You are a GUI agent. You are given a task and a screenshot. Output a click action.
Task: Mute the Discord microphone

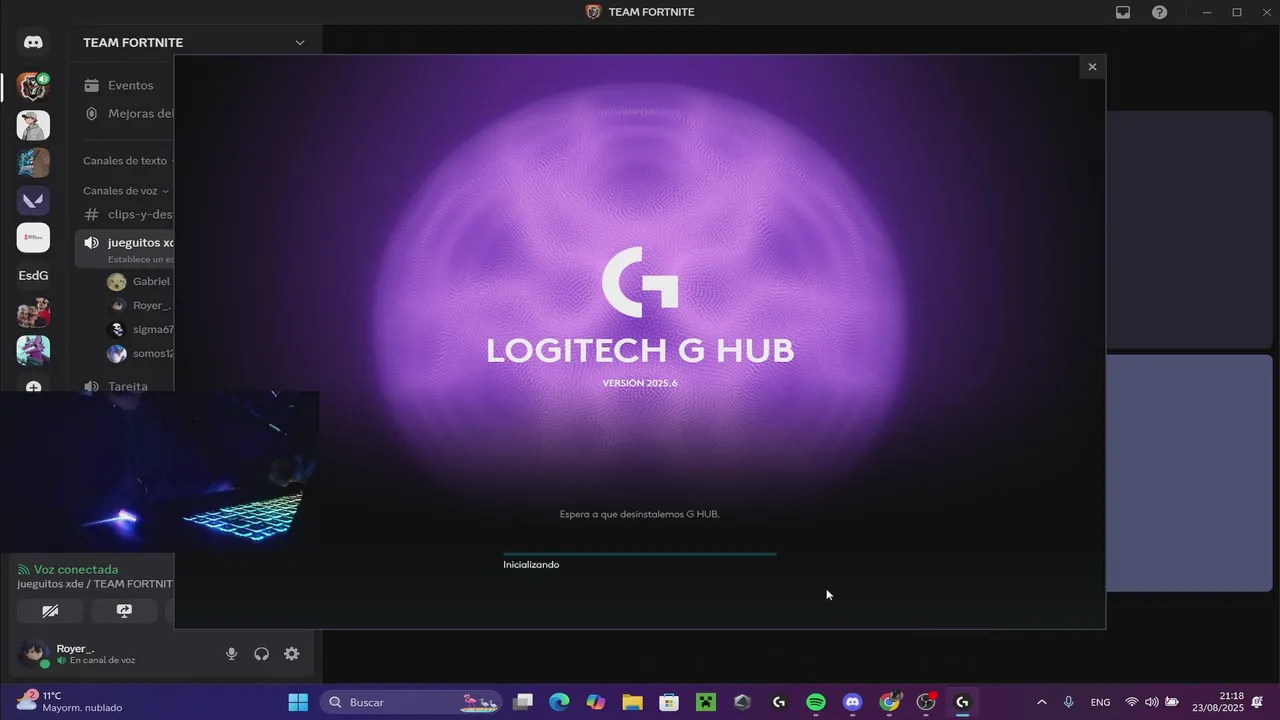coord(232,654)
